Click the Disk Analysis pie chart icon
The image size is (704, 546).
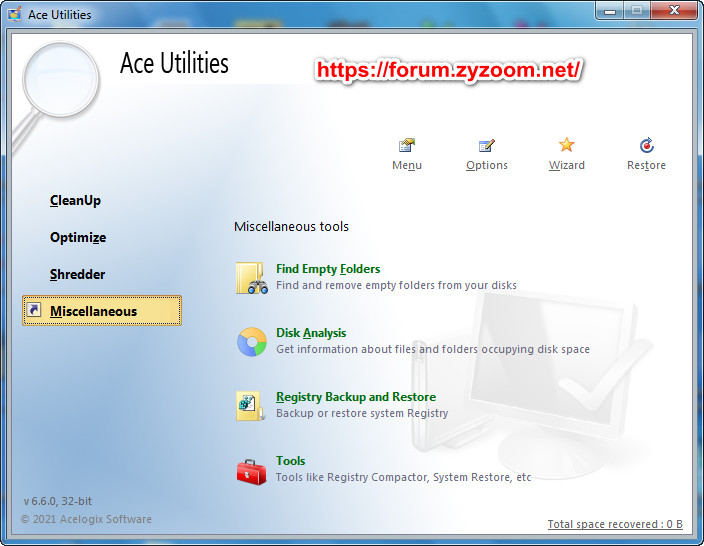[252, 342]
